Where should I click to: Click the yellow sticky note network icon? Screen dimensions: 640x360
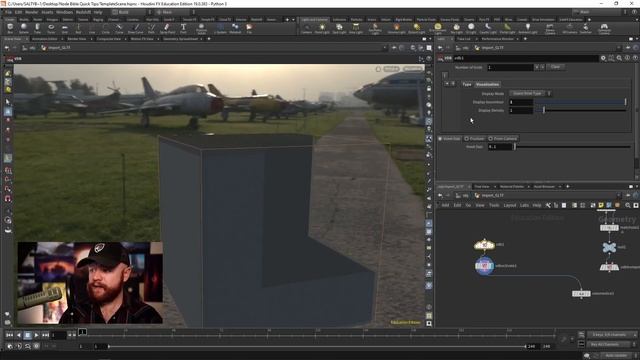601,205
